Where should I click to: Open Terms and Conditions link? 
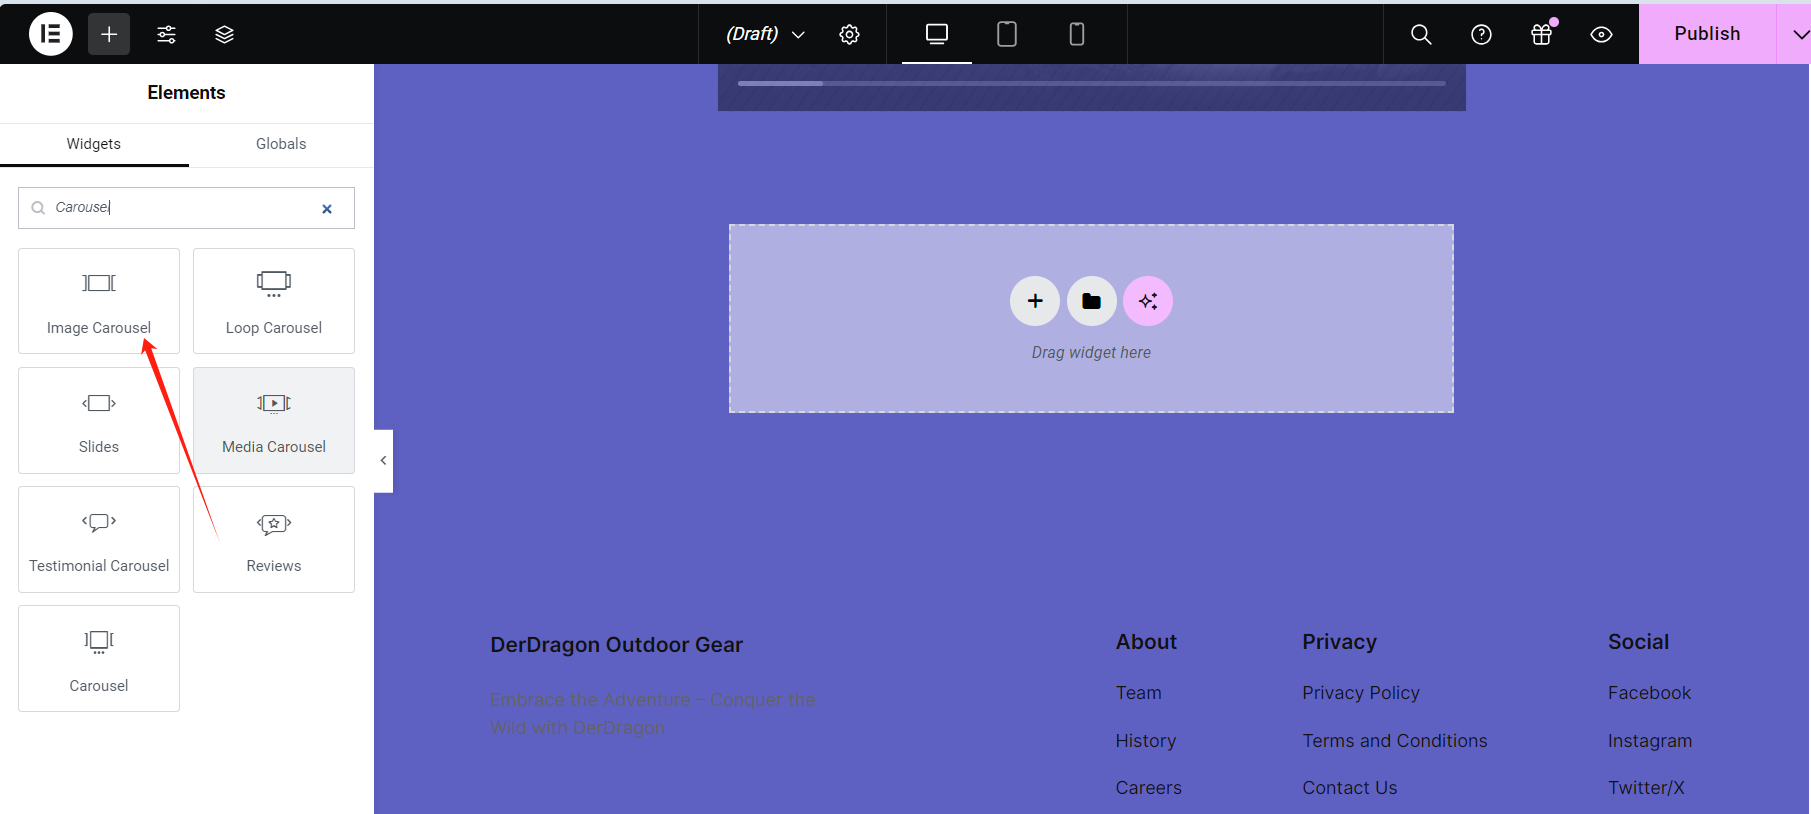(1394, 741)
